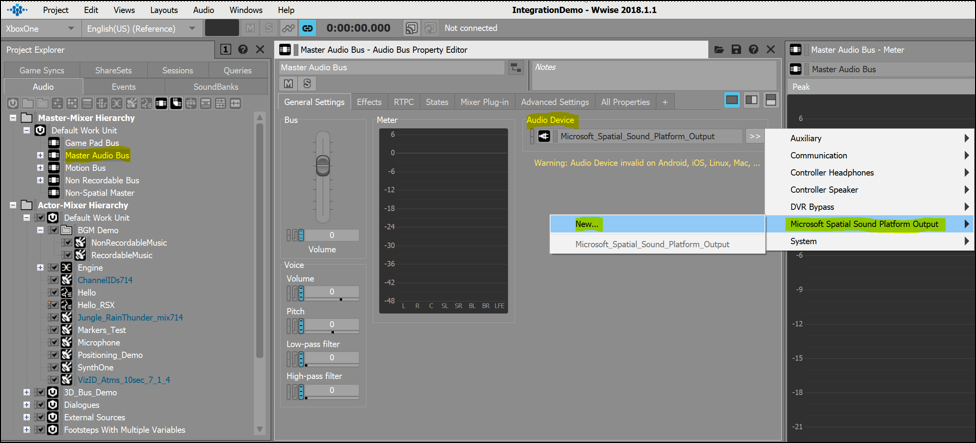
Task: Click the Switch Container icon in Project Explorer toolbar
Action: (101, 103)
